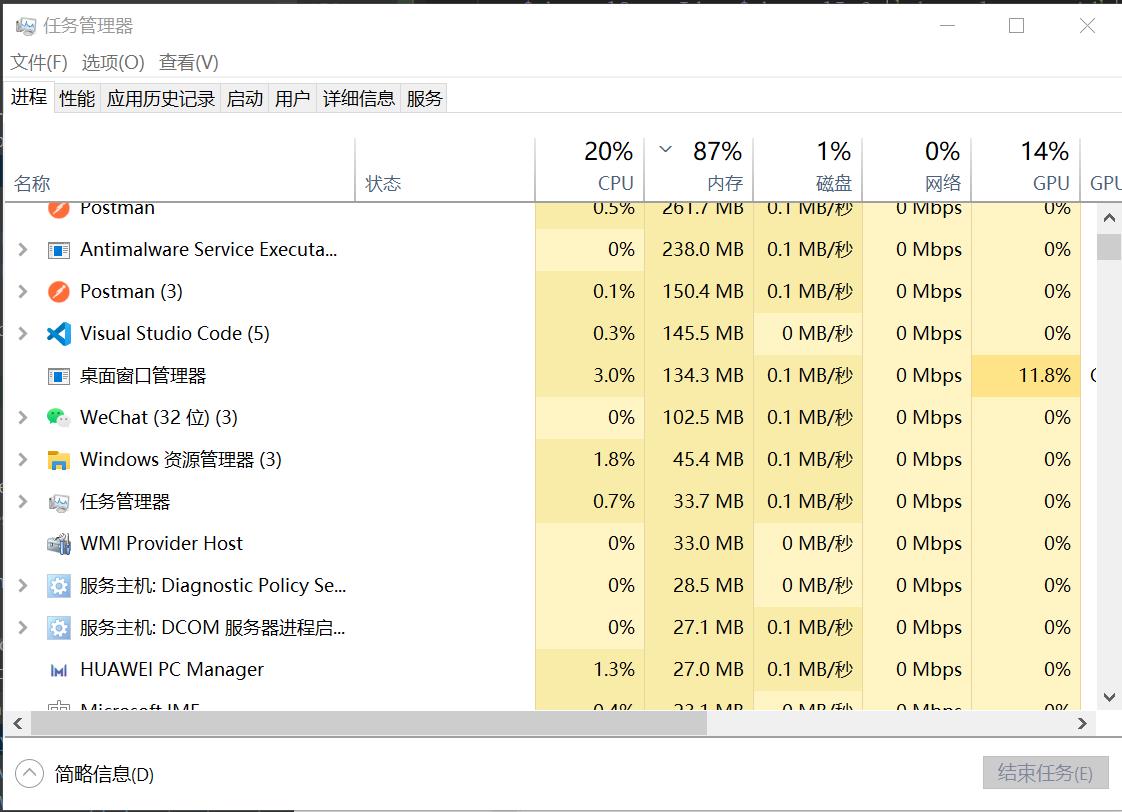Click the 结束任务 button
The height and width of the screenshot is (812, 1122).
click(x=1045, y=772)
